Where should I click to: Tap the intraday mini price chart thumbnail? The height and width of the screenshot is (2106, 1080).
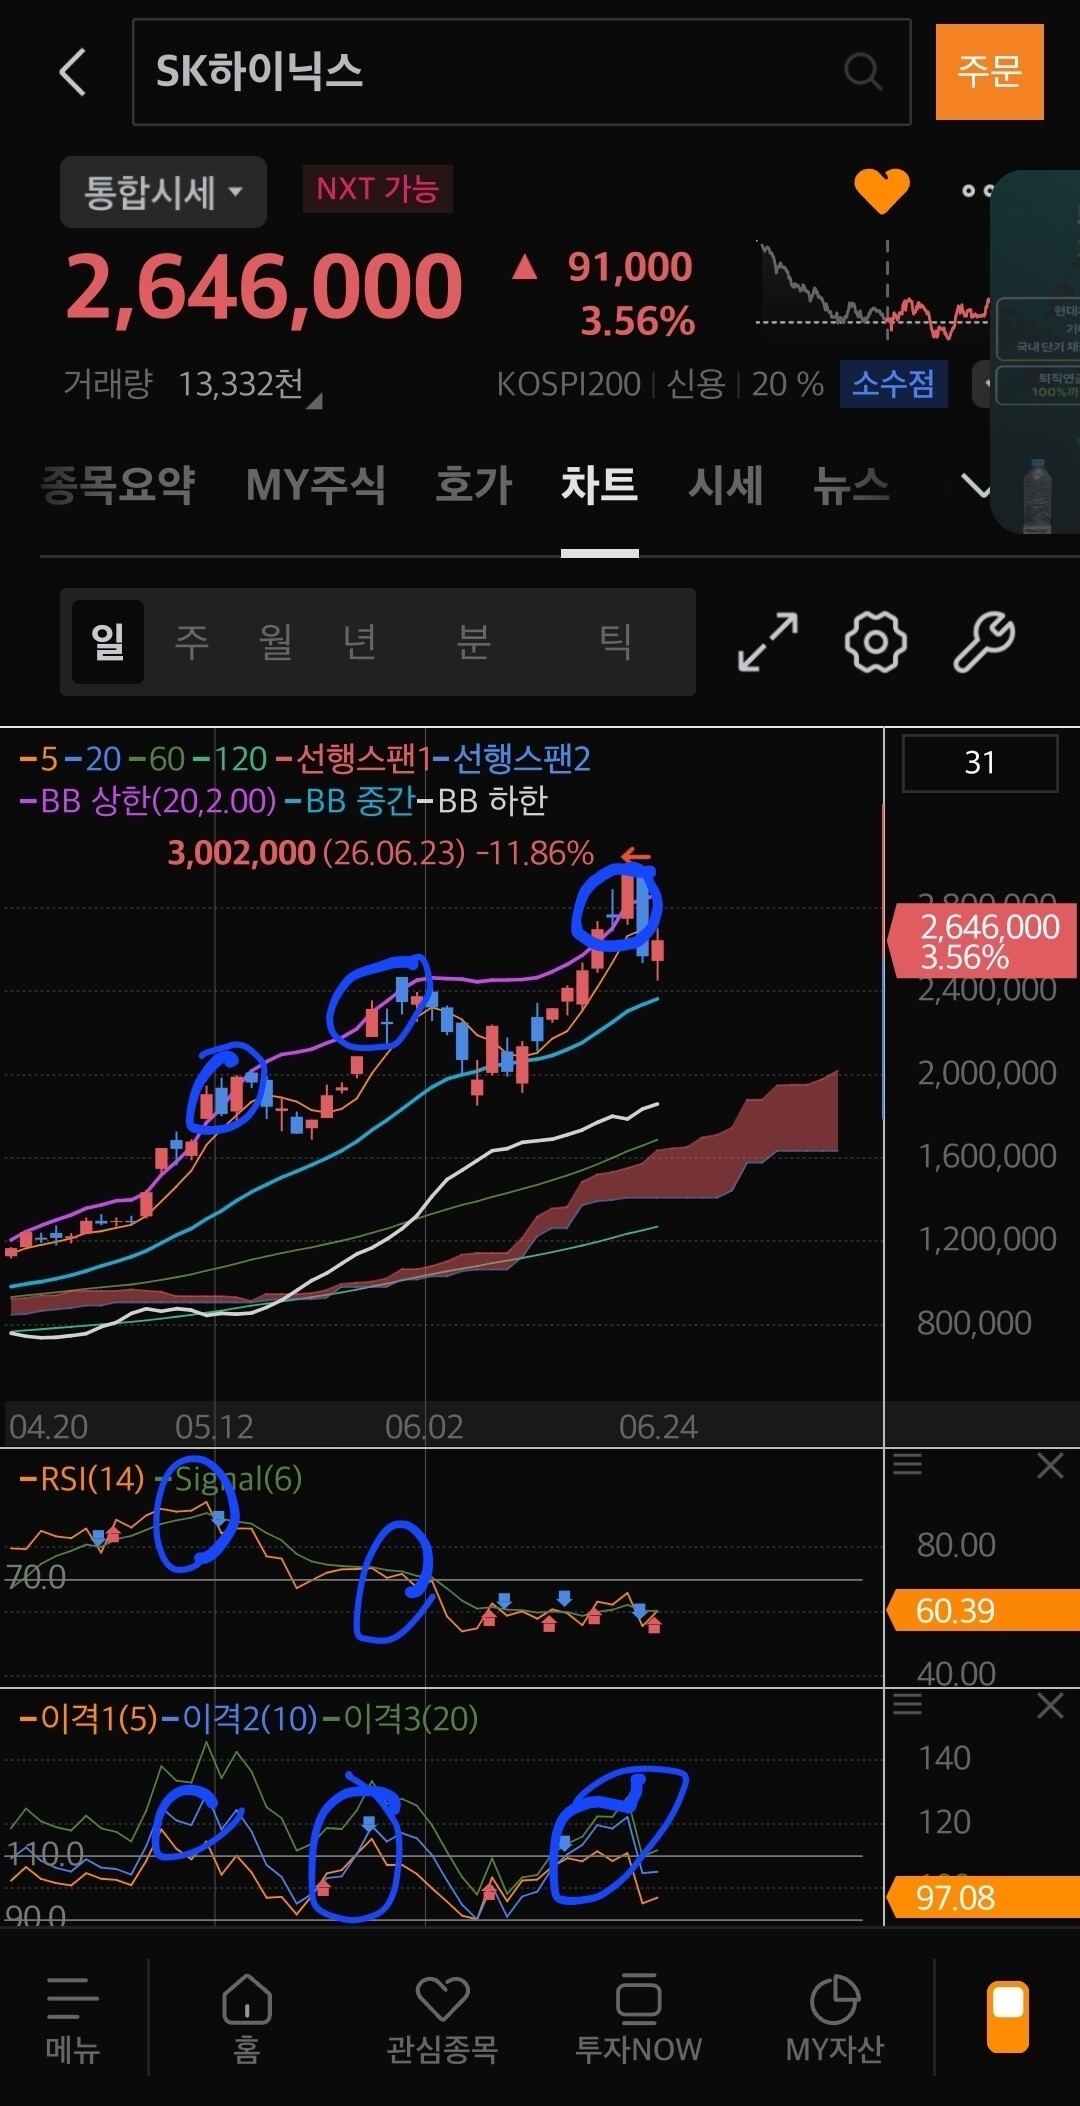[872, 288]
